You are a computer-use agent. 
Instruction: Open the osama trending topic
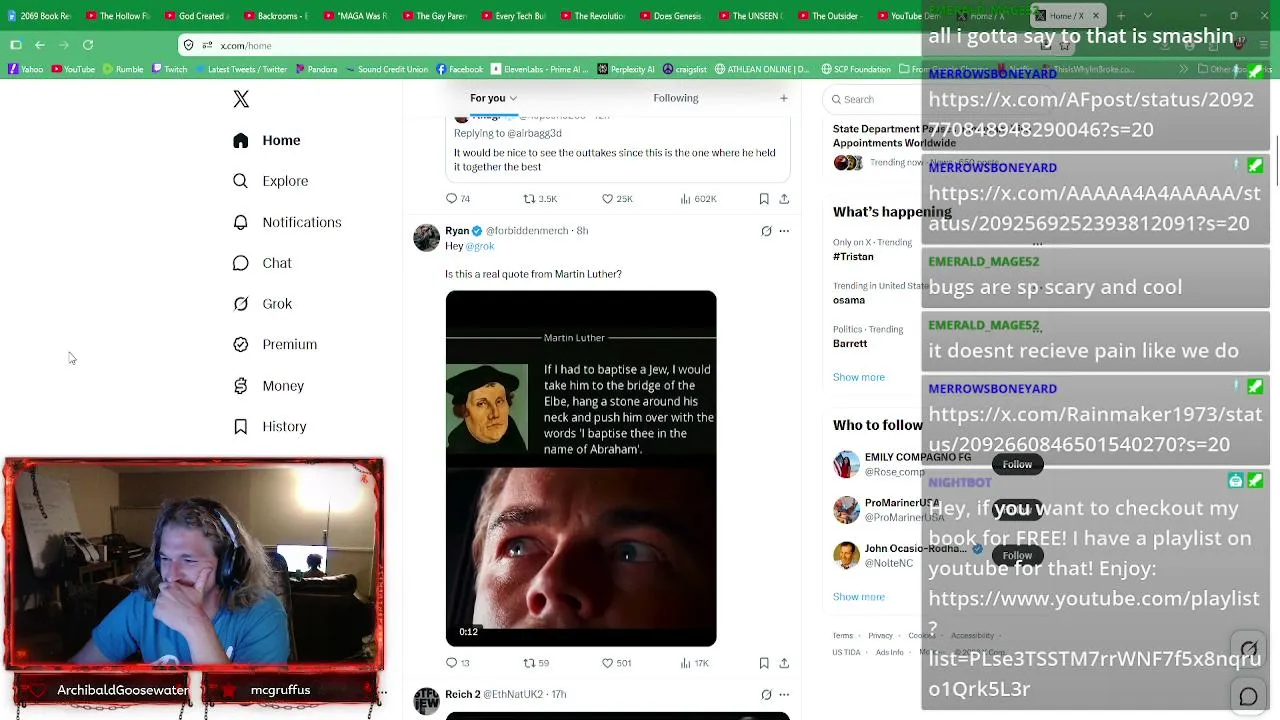(x=849, y=300)
